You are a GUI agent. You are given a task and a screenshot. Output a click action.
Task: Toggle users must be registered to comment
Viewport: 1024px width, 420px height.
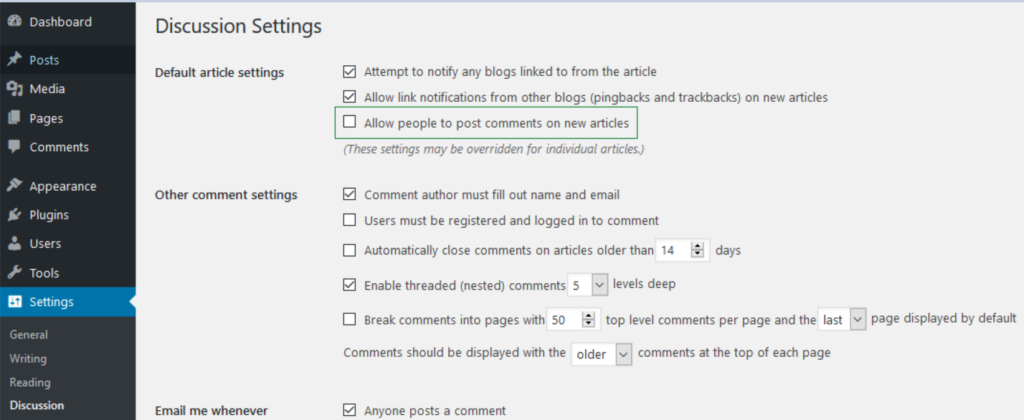(349, 220)
